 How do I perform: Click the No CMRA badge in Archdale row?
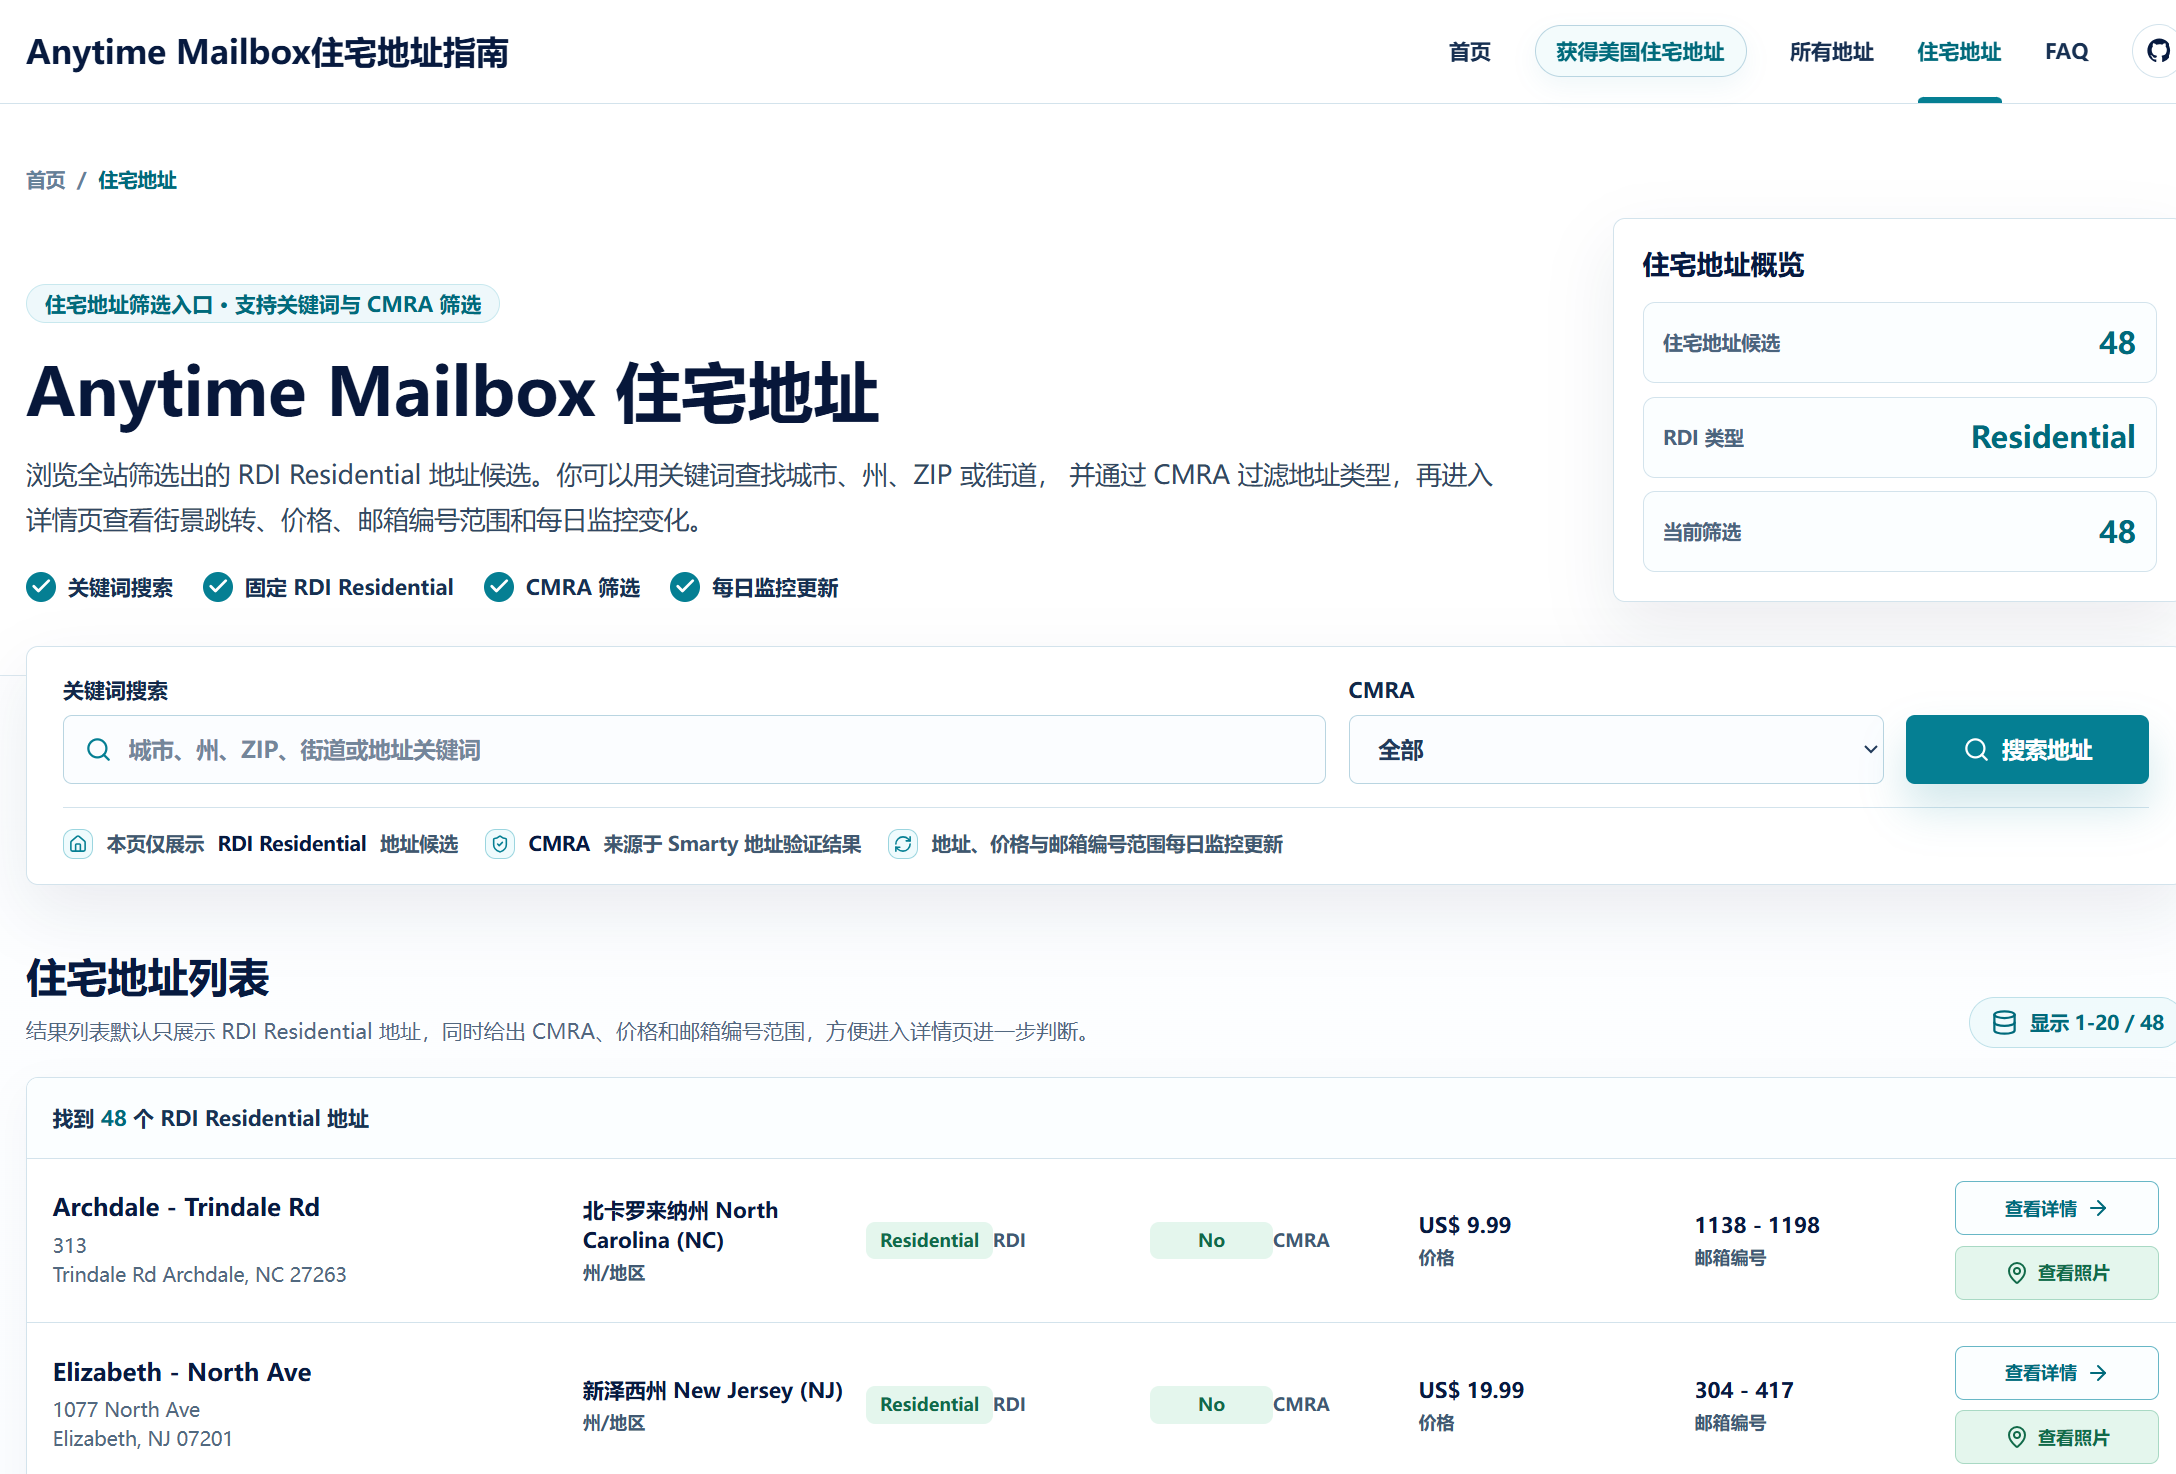tap(1211, 1240)
